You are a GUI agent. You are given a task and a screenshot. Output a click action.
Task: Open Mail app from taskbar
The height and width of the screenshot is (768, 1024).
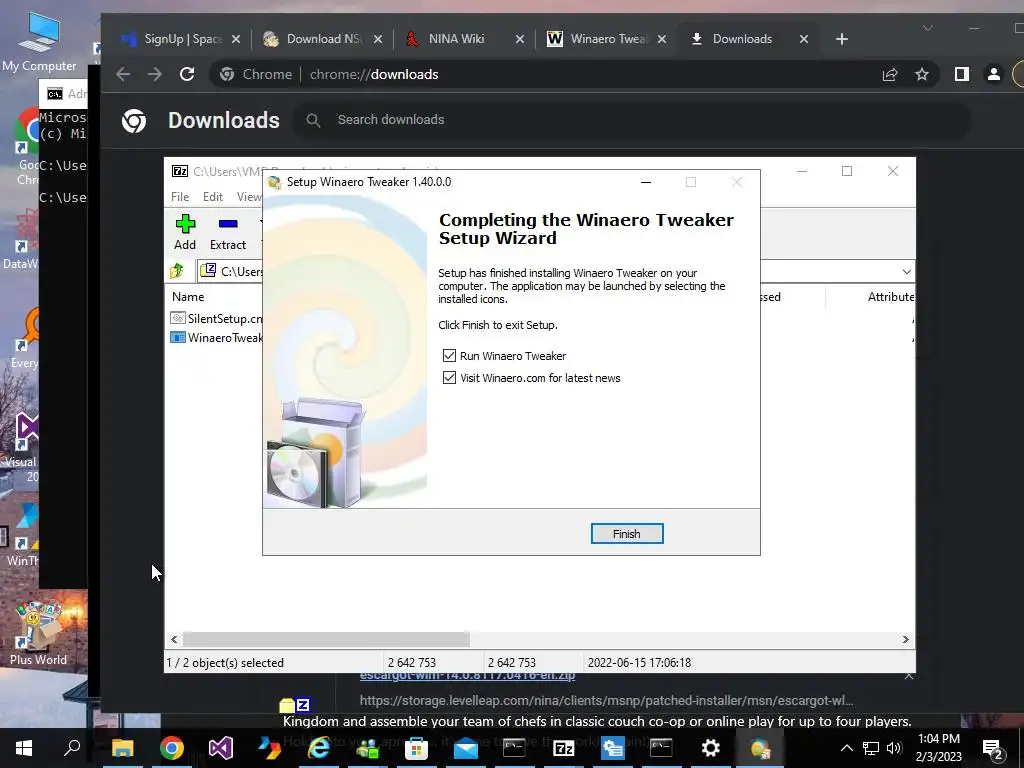click(466, 748)
